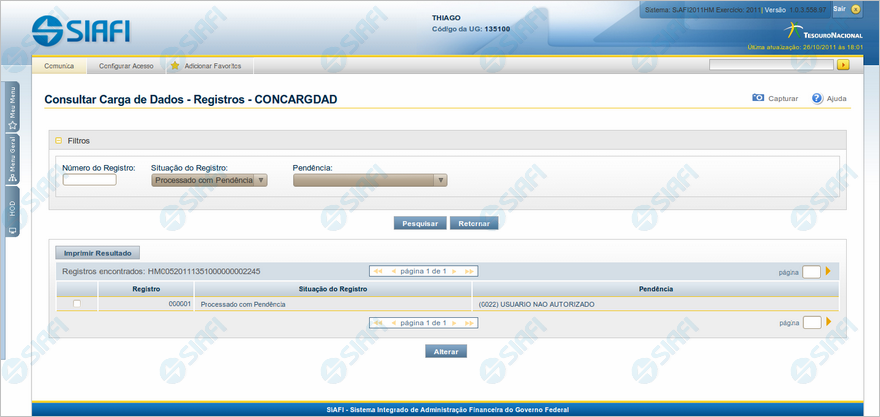Collapse the Filtros section toggle
Screen dimensions: 880x417
[59, 141]
